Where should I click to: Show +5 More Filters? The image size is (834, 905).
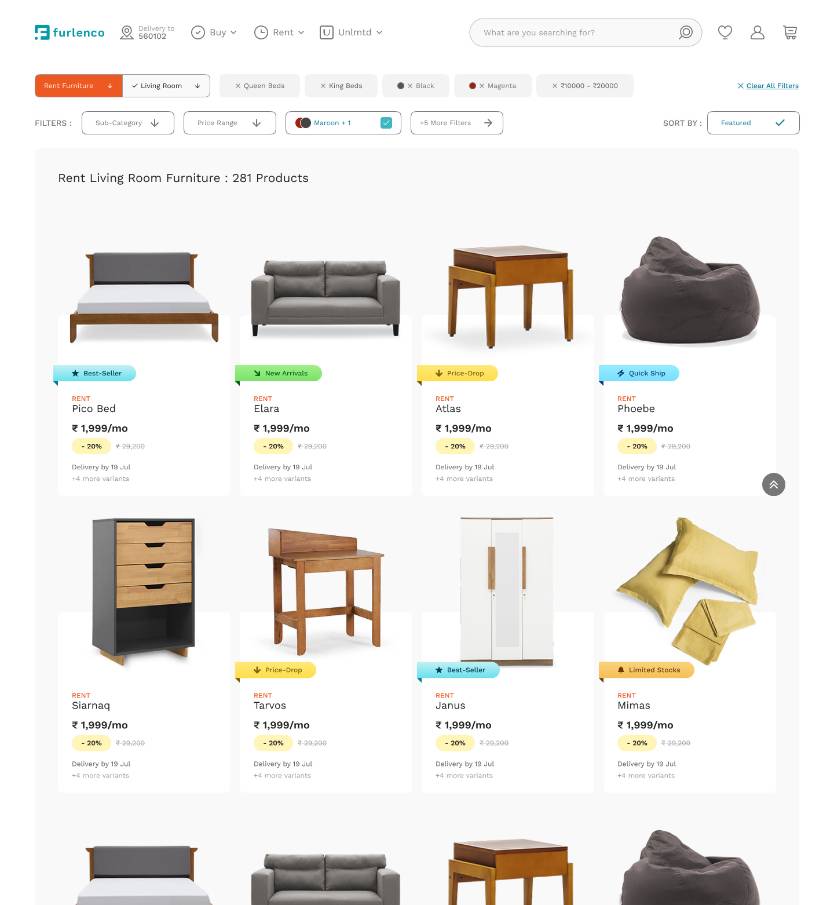click(457, 123)
